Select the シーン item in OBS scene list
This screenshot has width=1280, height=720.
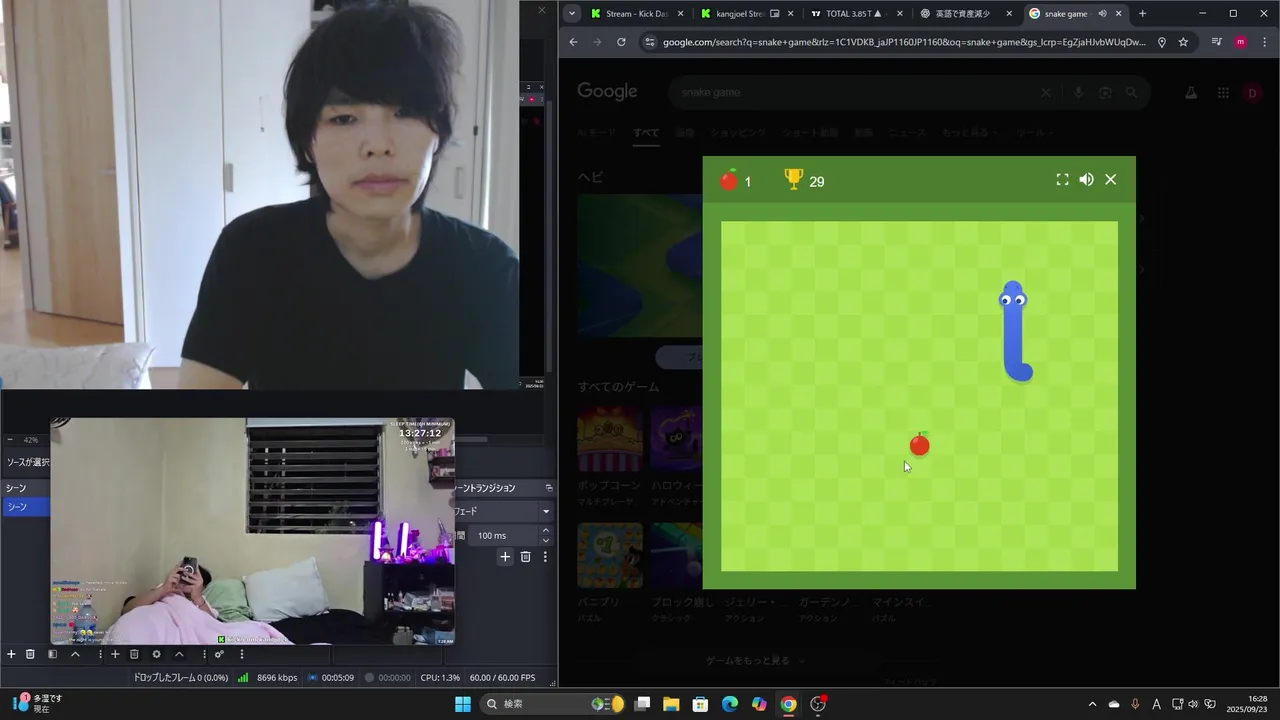point(27,507)
